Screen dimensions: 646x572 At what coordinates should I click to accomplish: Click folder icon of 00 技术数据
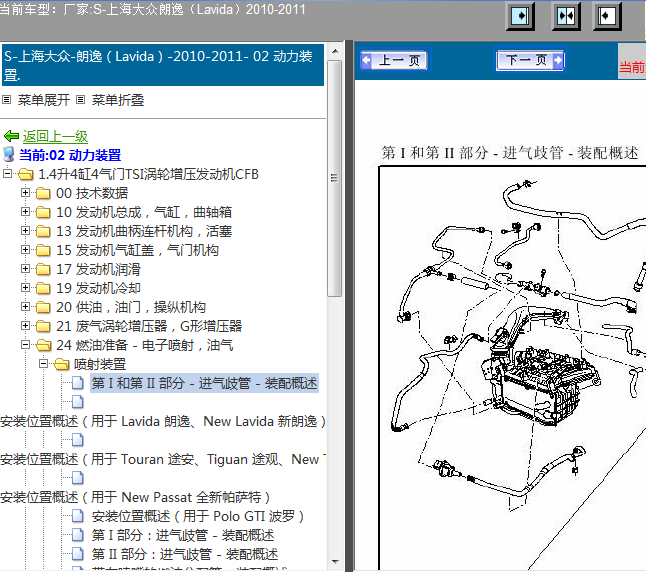pos(43,193)
